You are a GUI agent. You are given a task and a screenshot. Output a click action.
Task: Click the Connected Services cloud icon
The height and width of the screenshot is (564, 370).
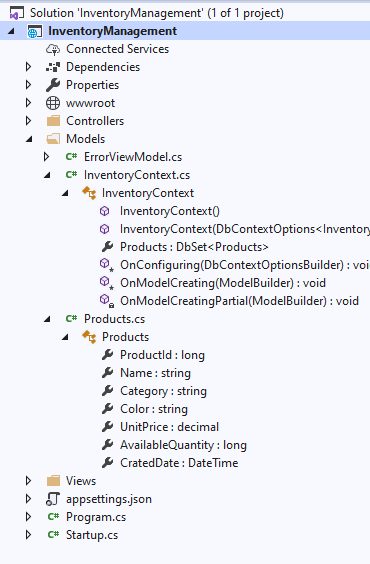pyautogui.click(x=53, y=49)
